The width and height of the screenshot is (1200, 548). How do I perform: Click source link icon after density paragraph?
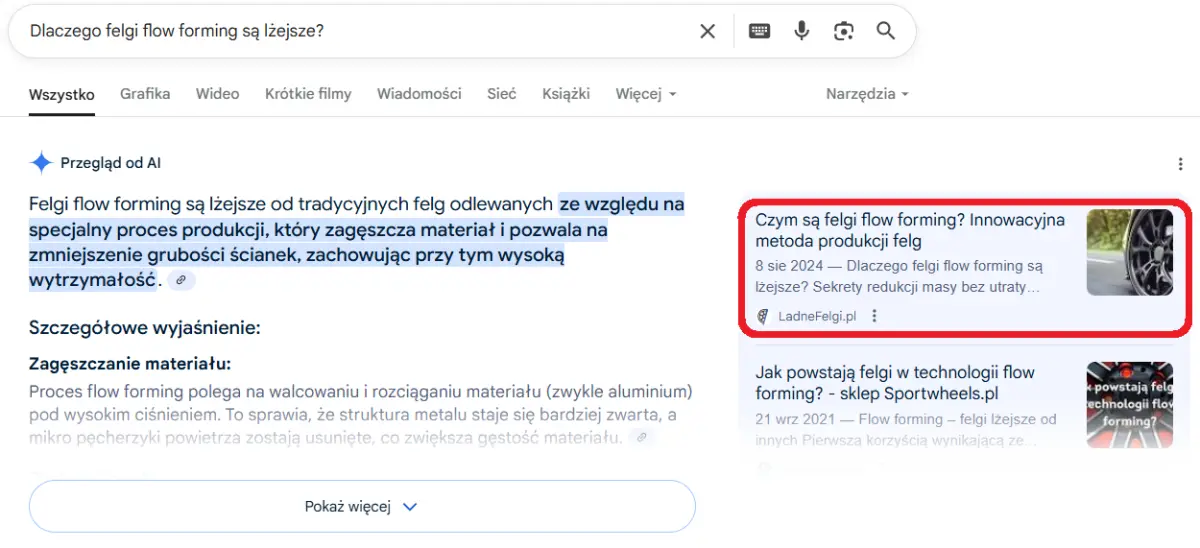[641, 437]
